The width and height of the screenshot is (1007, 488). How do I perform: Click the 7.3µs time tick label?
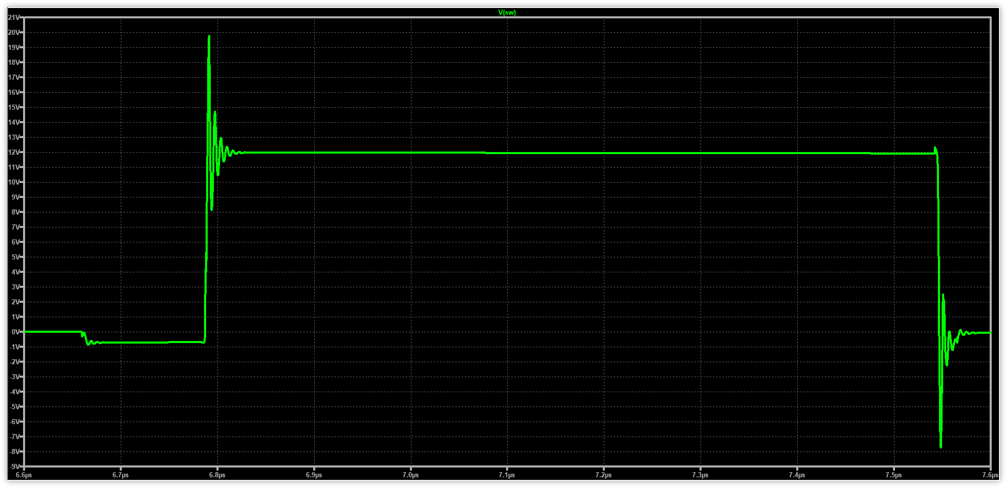(x=700, y=475)
